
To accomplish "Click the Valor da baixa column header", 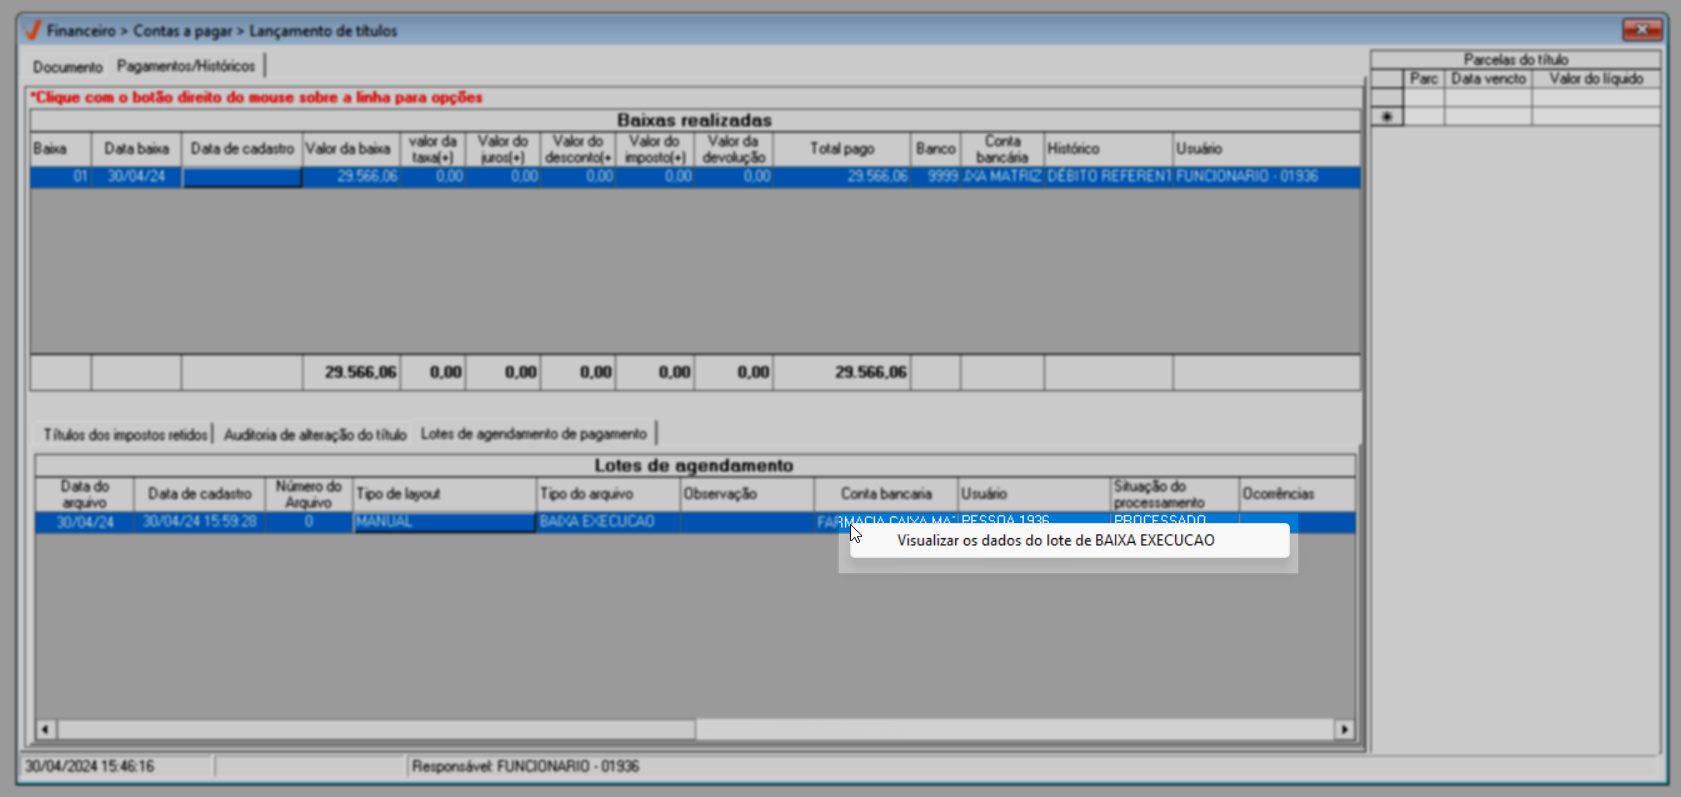I will [350, 149].
